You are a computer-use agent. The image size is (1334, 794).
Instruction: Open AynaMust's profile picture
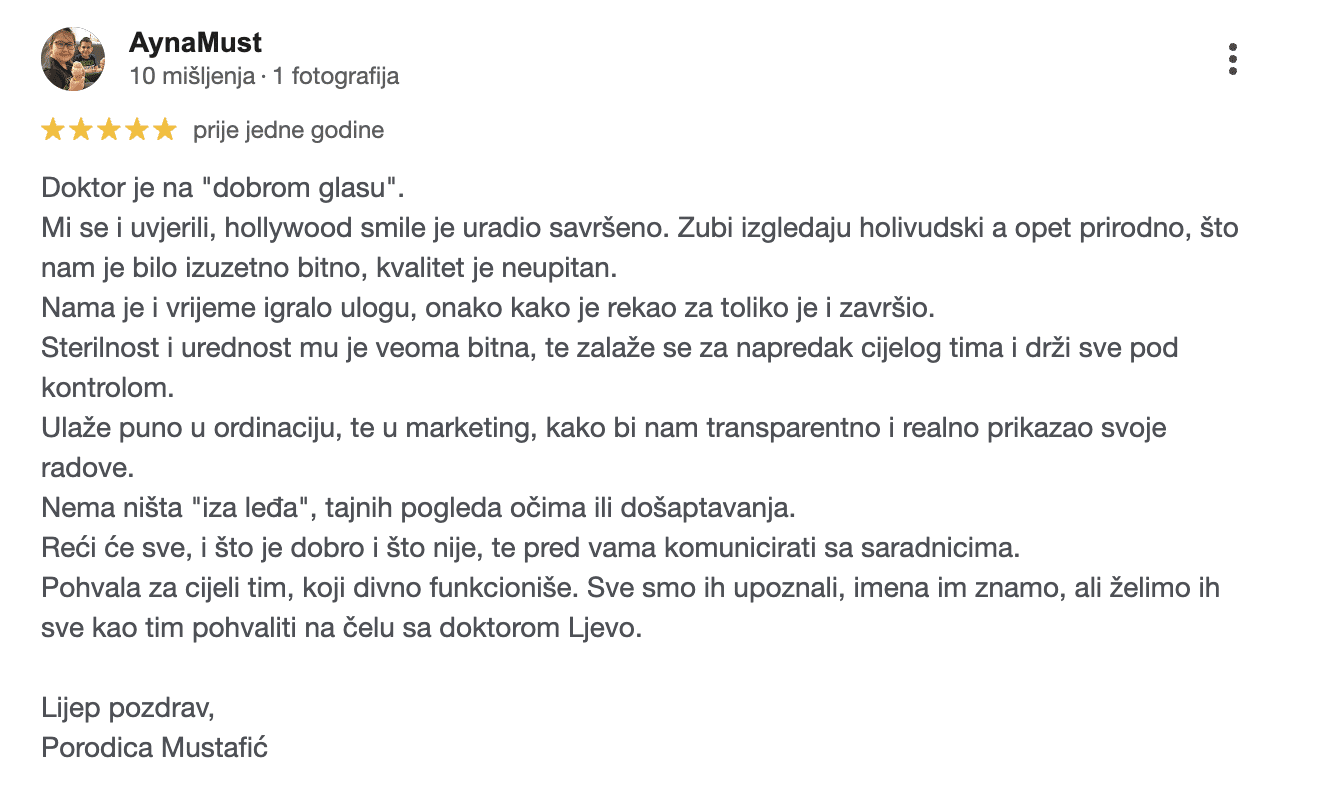pos(73,59)
